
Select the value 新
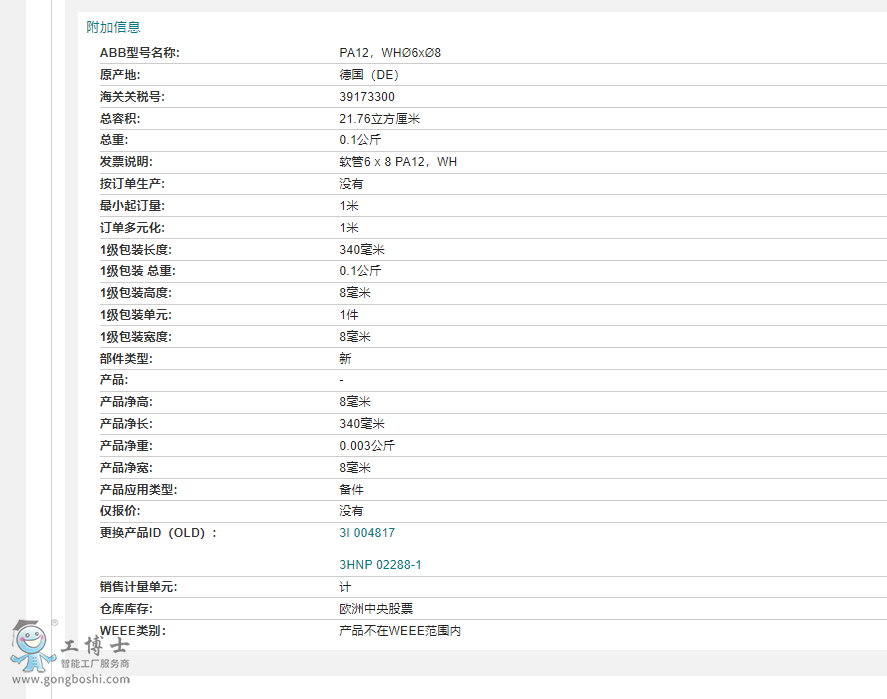[345, 359]
